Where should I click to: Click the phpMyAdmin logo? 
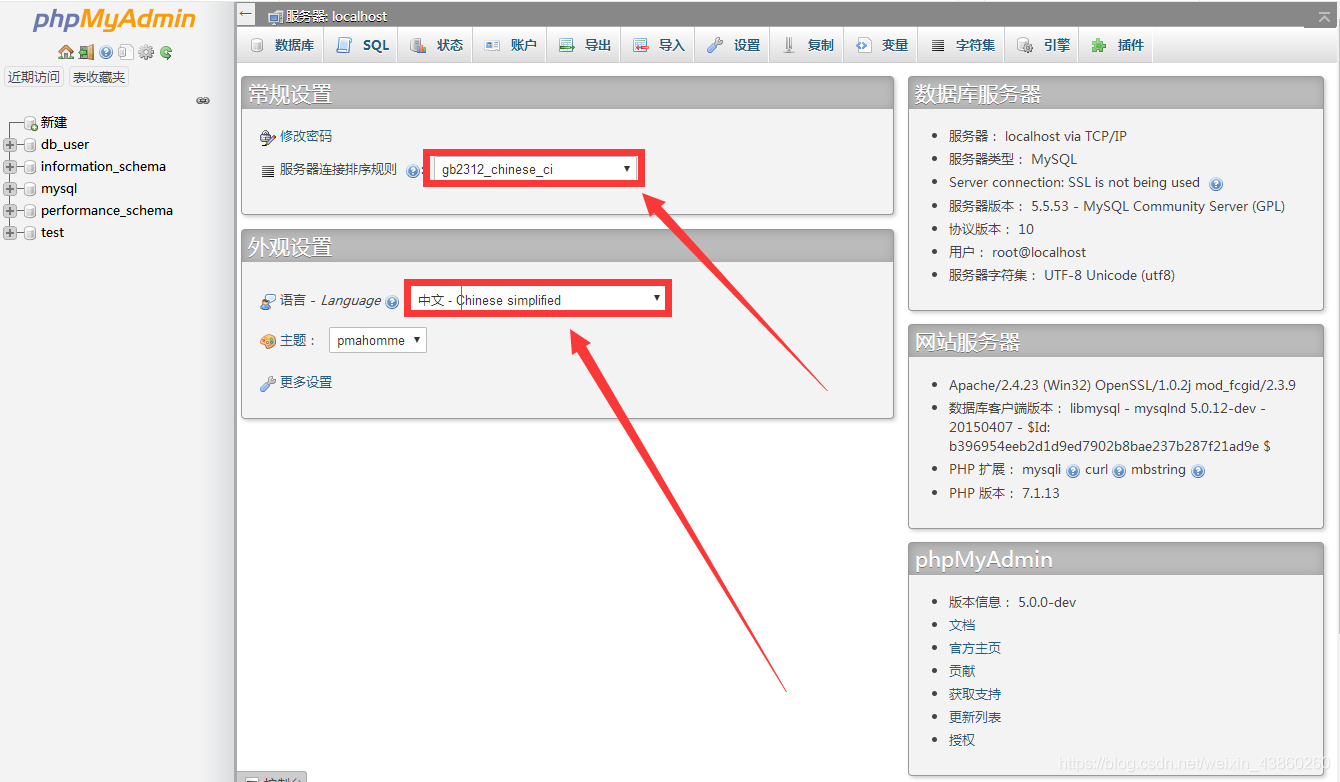114,20
